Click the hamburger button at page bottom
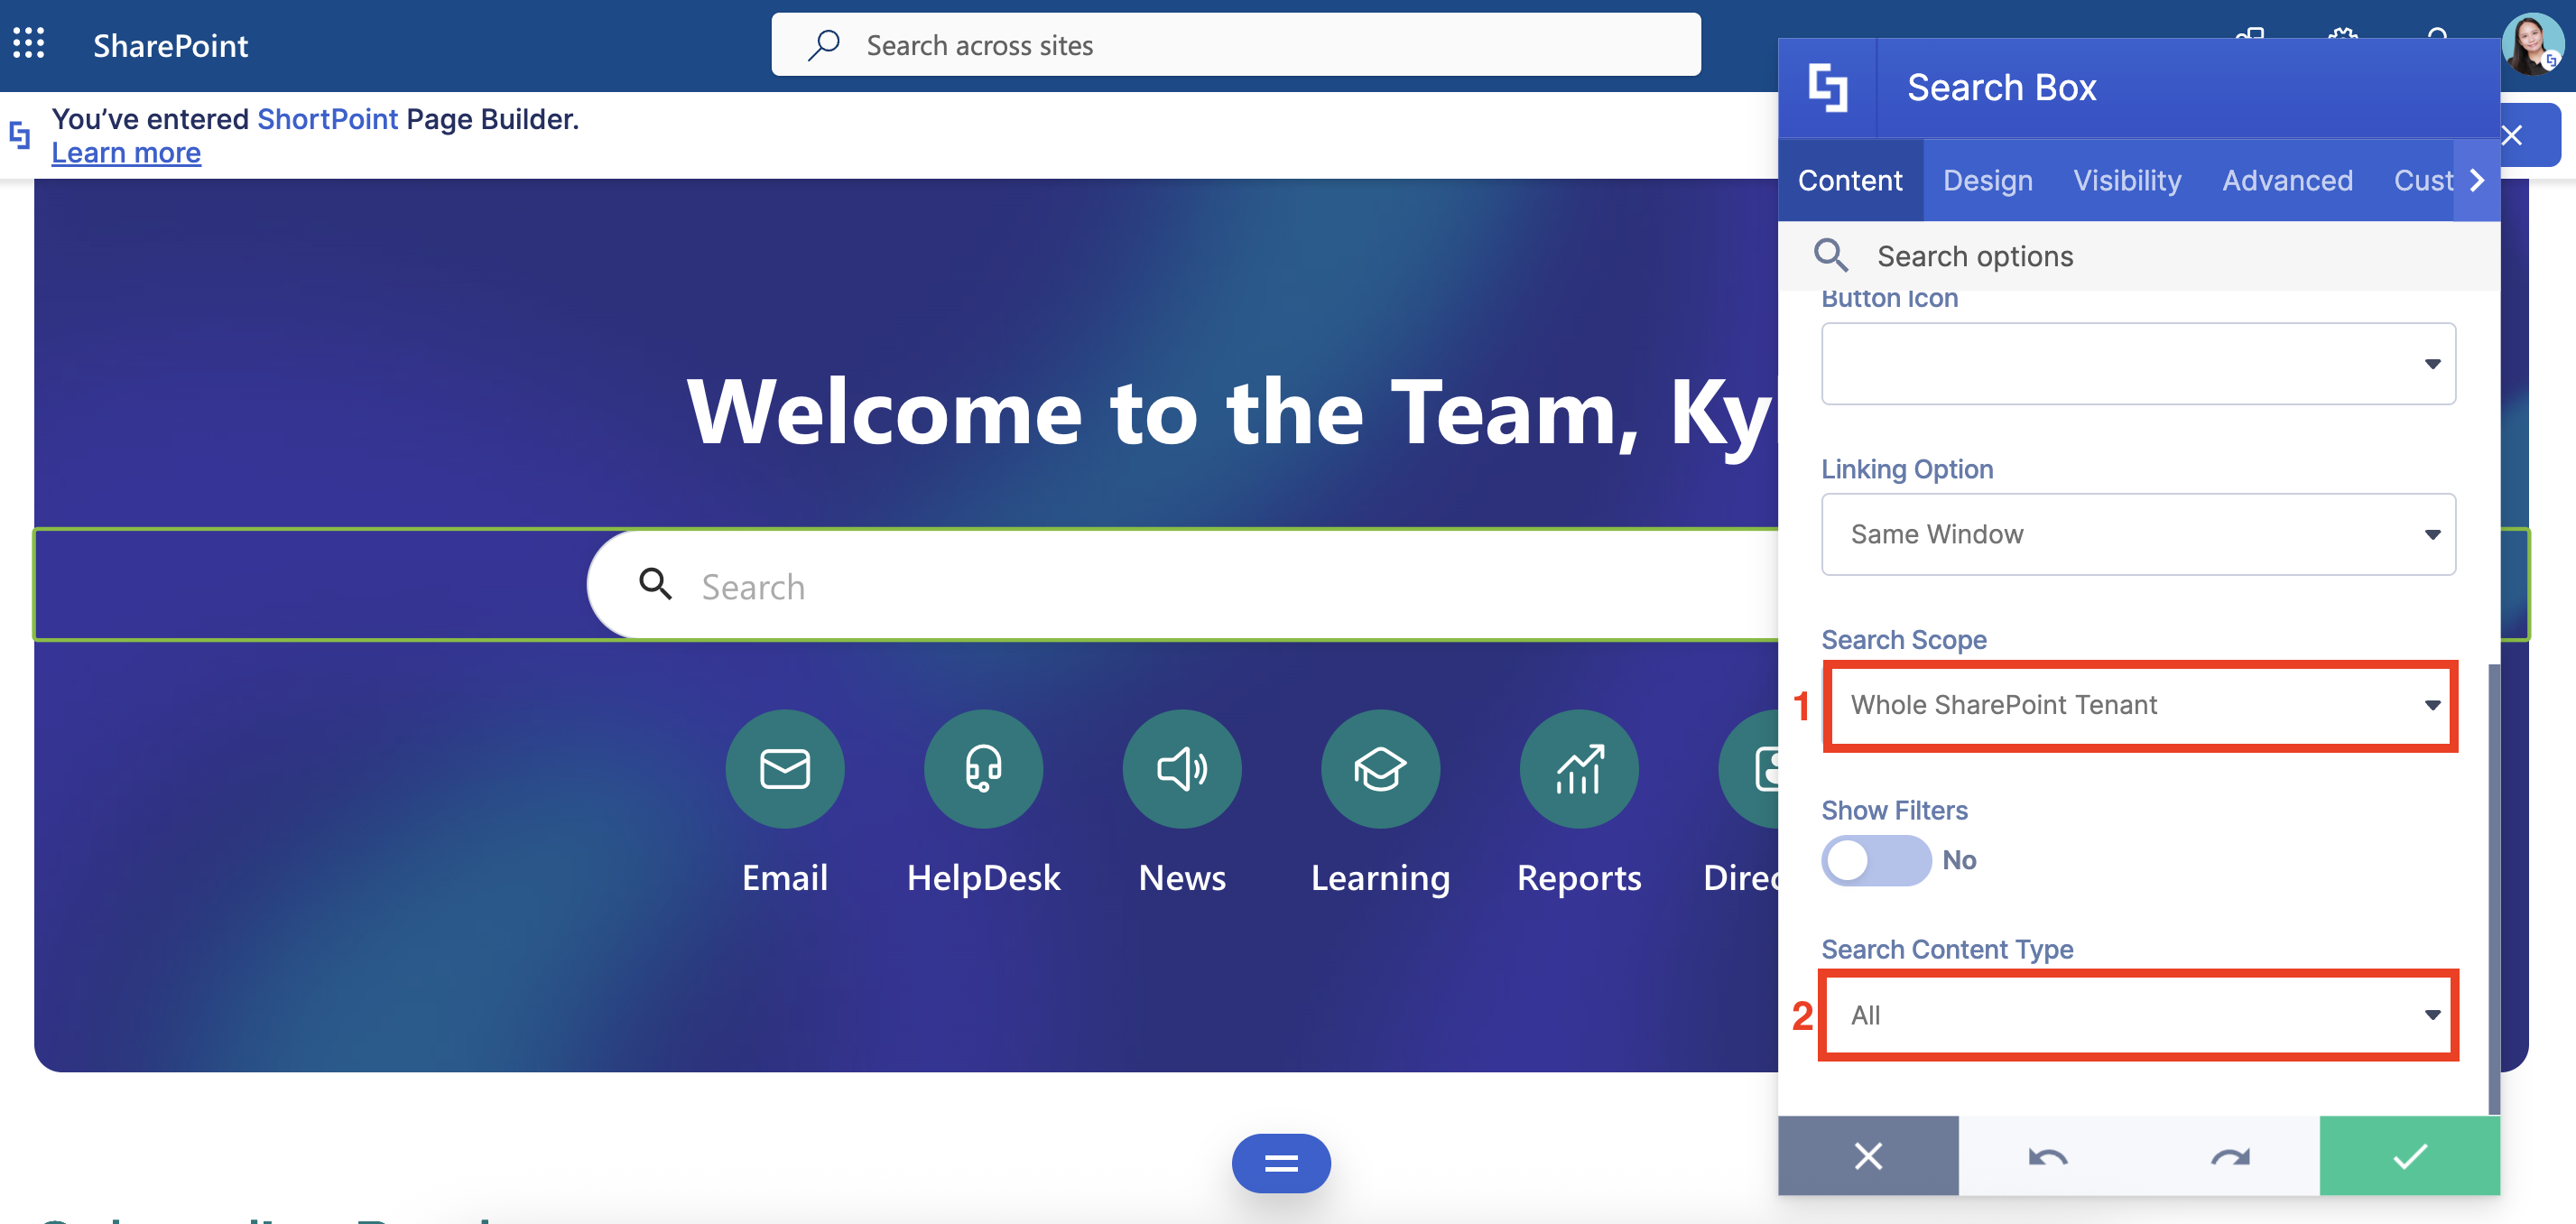 tap(1280, 1163)
